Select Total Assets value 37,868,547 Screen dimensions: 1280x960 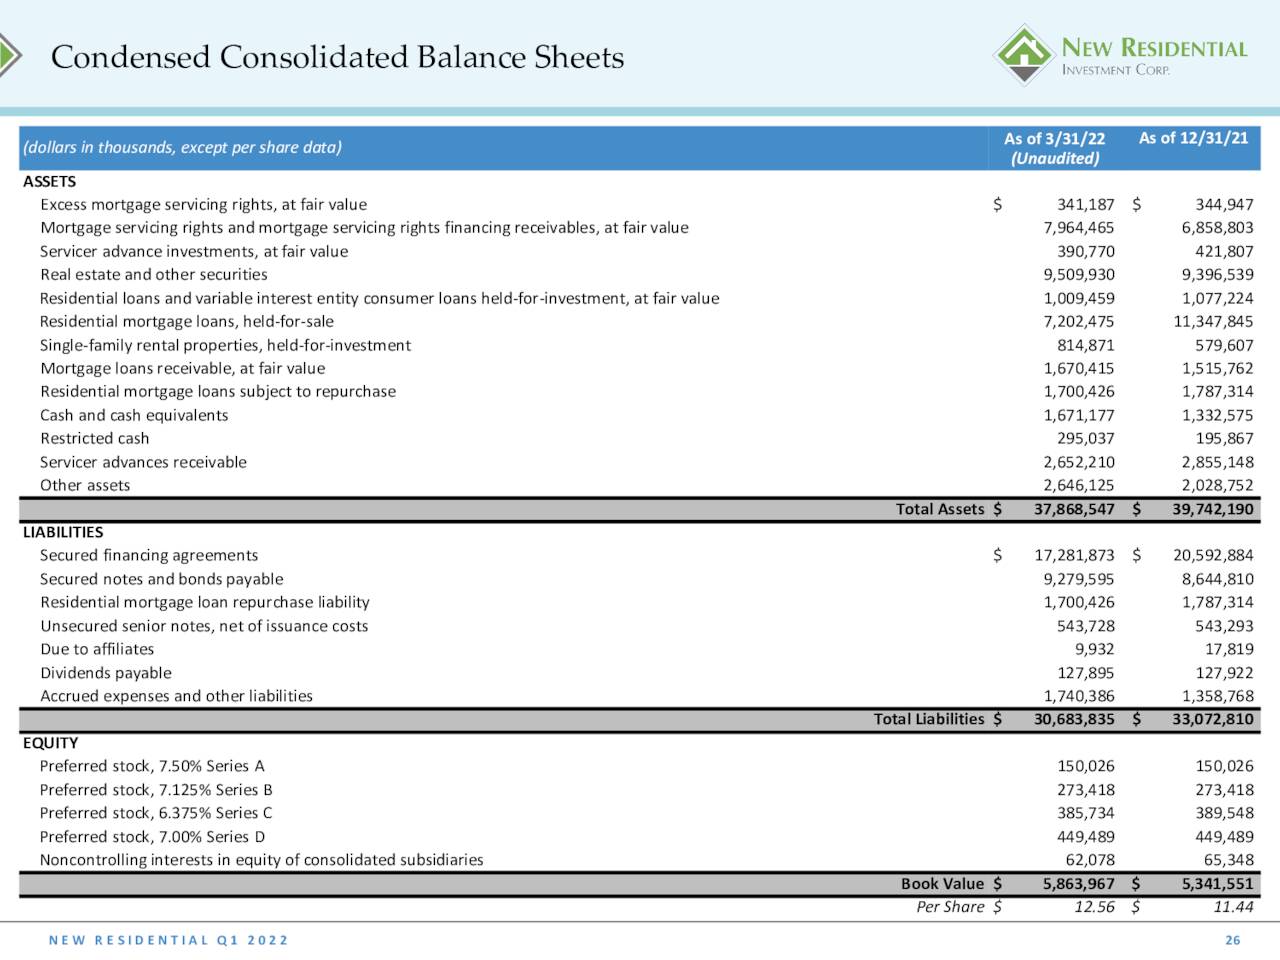tap(1075, 509)
